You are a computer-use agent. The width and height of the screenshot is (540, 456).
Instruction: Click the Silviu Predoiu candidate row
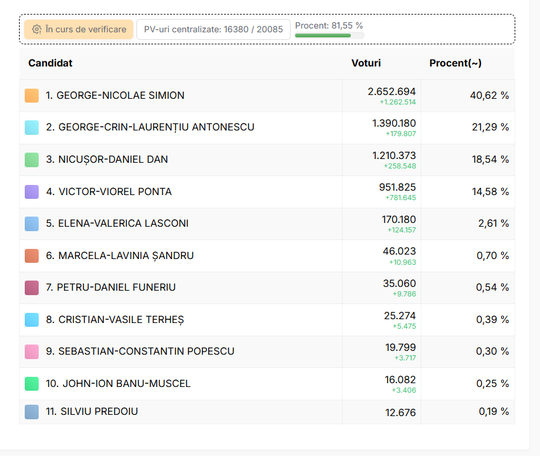tap(267, 412)
